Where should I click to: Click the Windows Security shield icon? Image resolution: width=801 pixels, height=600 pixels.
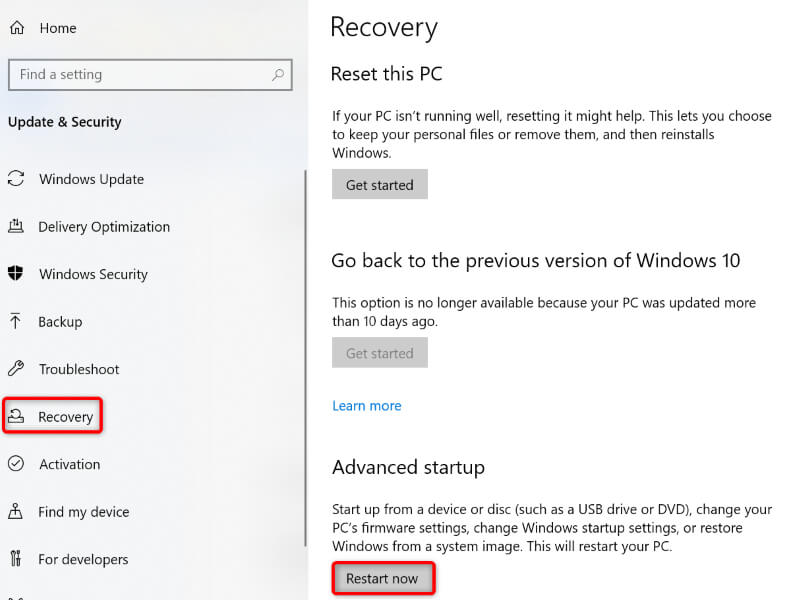pos(16,274)
